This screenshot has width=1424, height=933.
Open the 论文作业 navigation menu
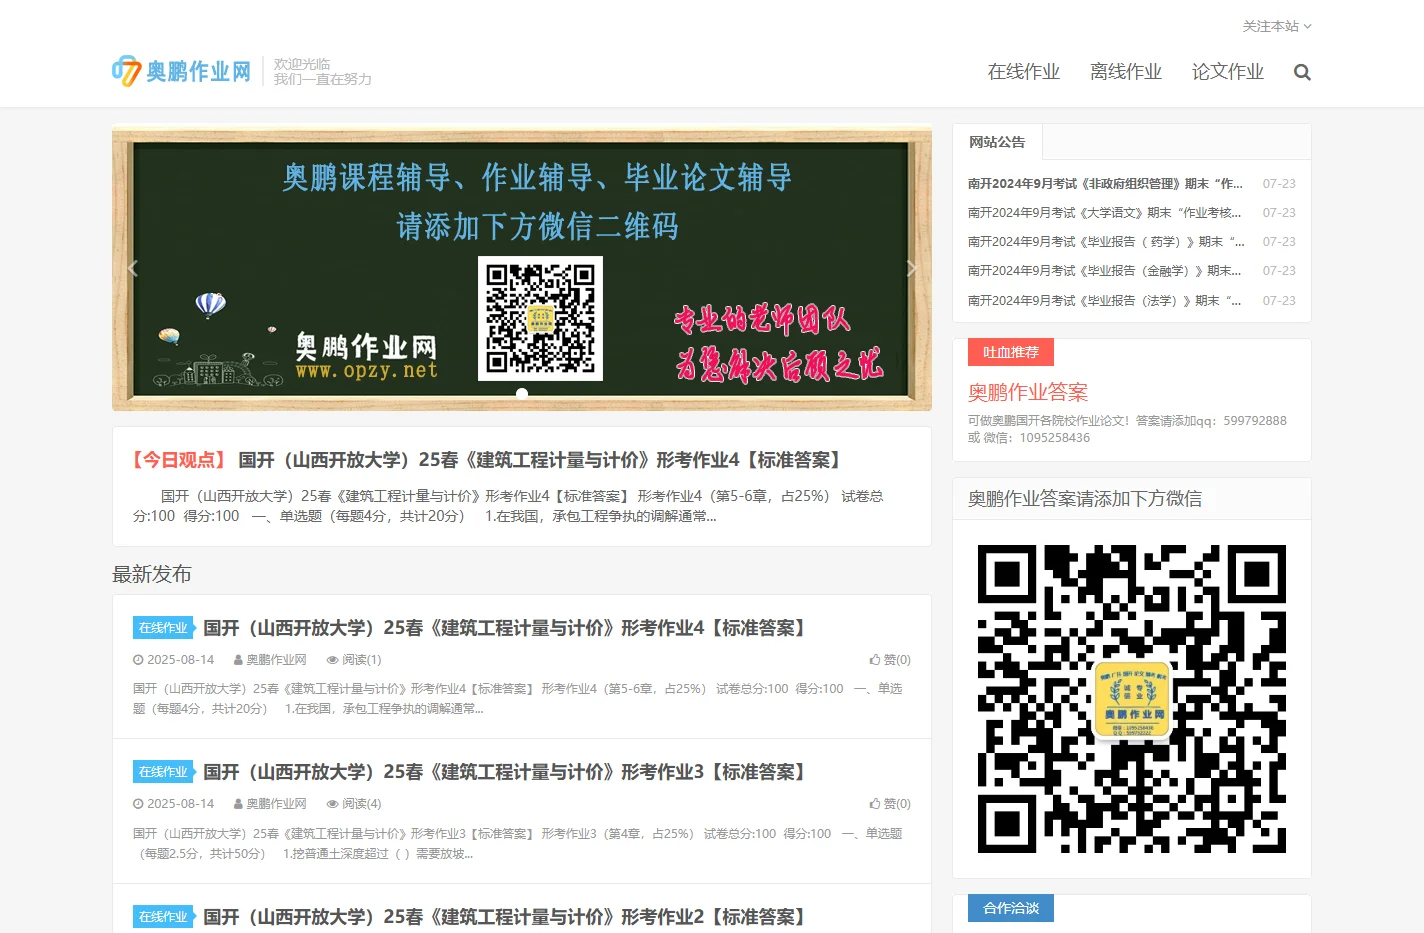tap(1227, 72)
